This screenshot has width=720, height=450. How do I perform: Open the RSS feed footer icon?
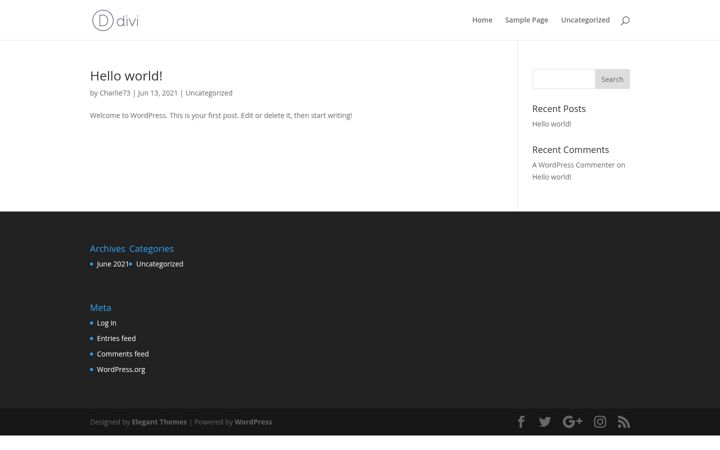(x=624, y=422)
